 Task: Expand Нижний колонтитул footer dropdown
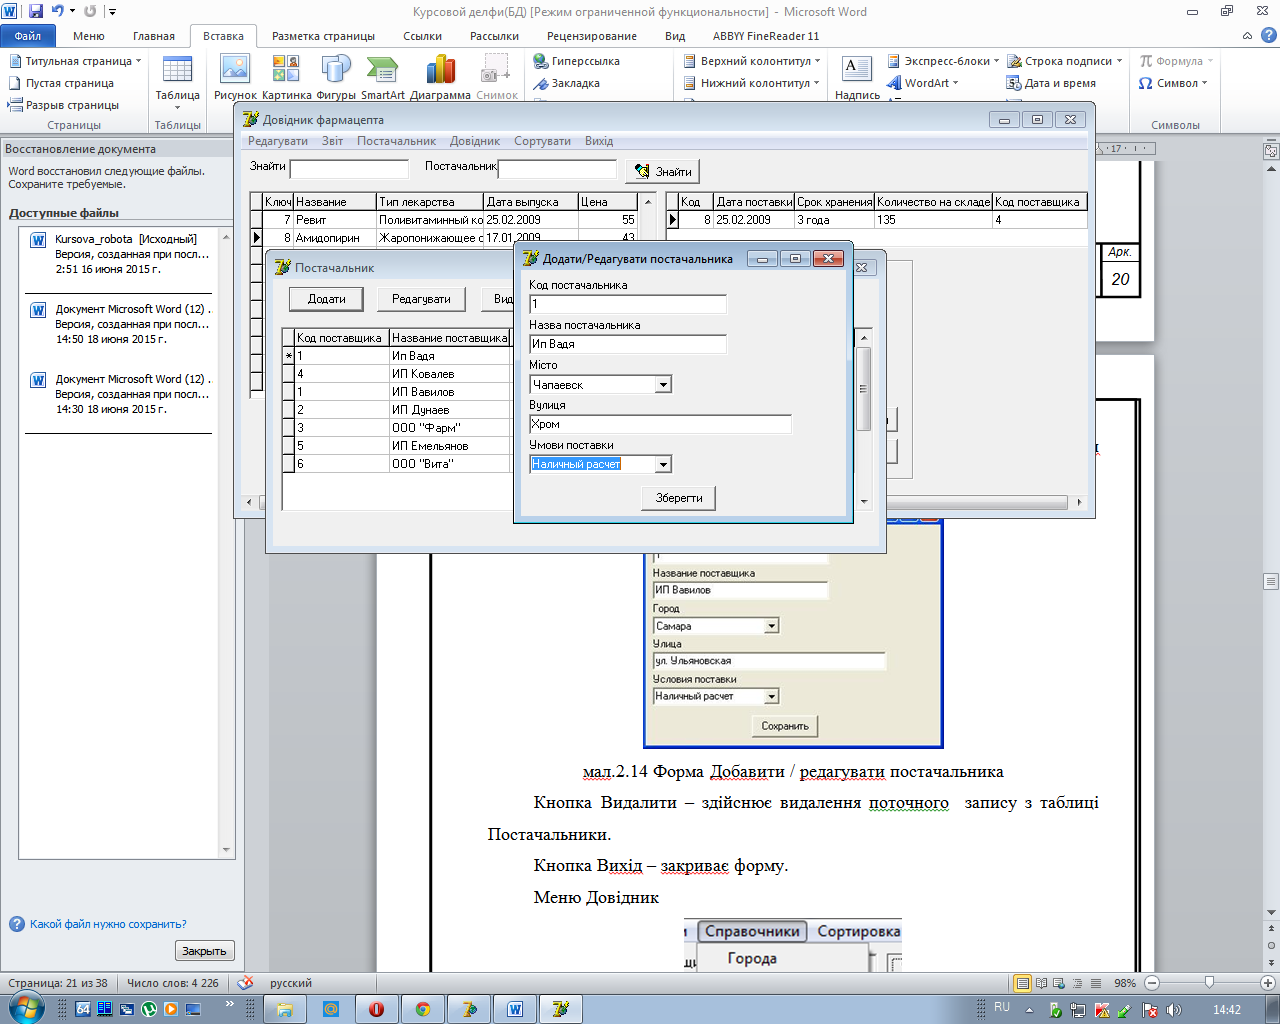pos(816,83)
